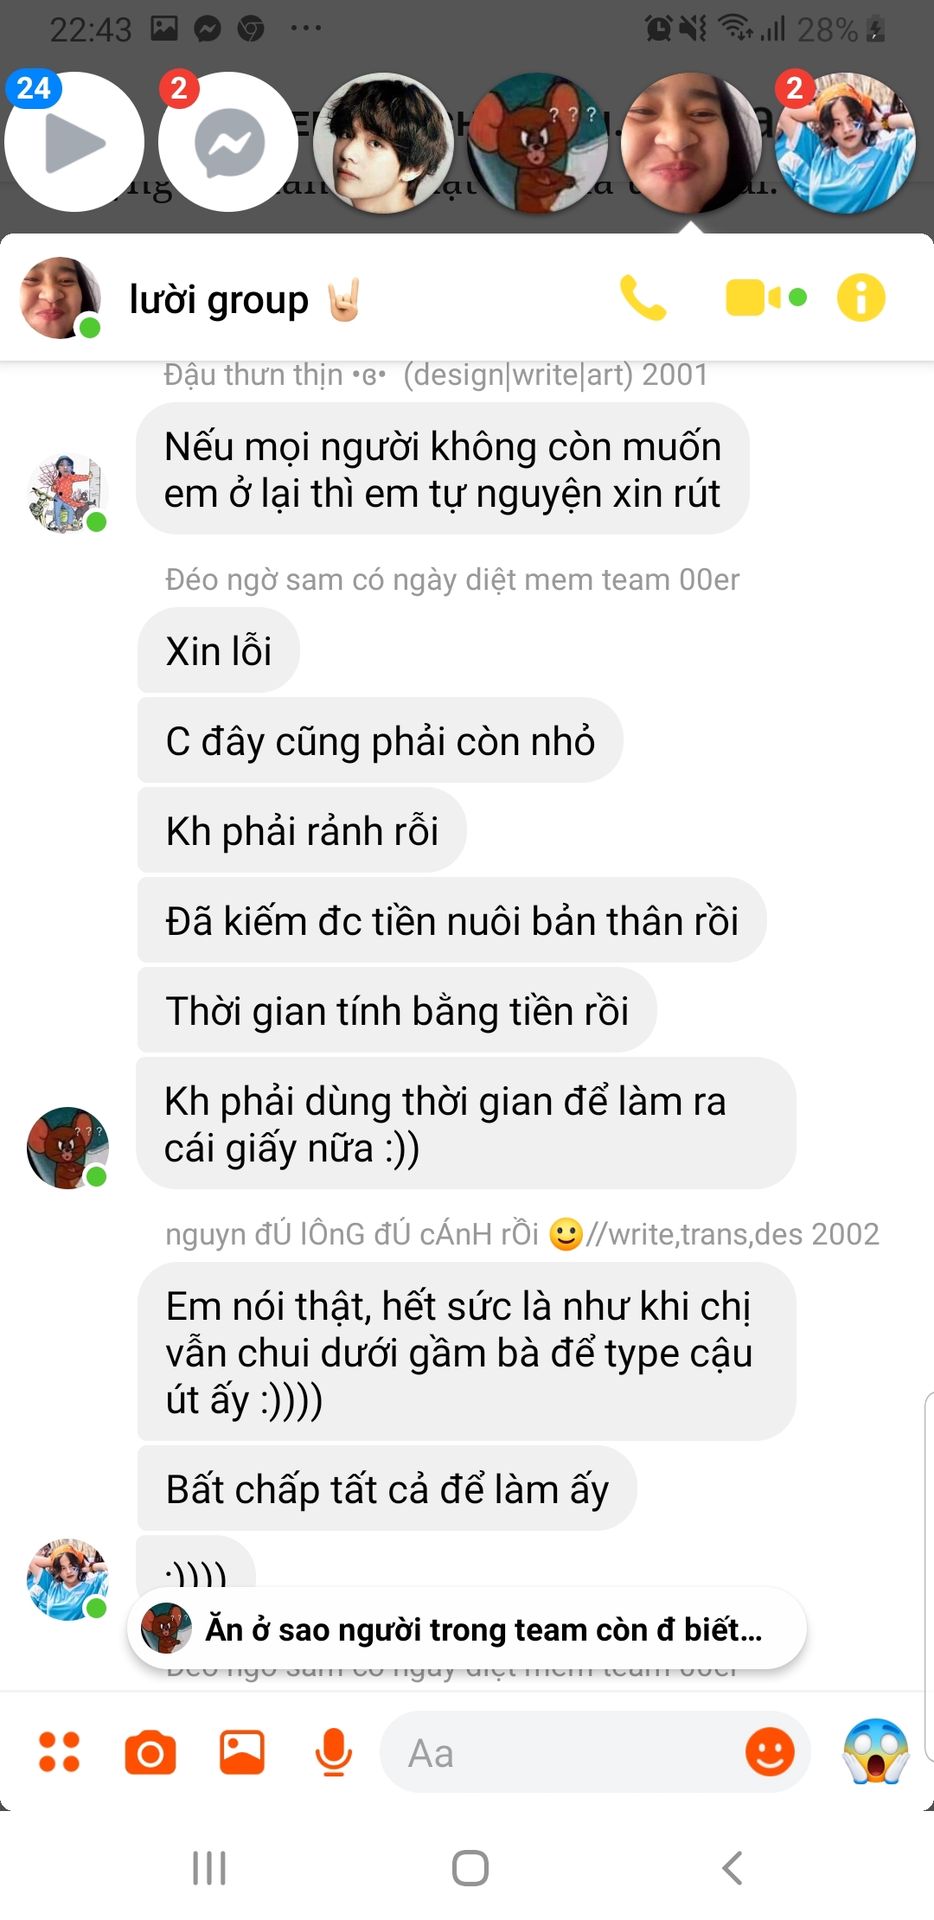The width and height of the screenshot is (934, 1920).
Task: Start a video call in group chat
Action: (765, 298)
